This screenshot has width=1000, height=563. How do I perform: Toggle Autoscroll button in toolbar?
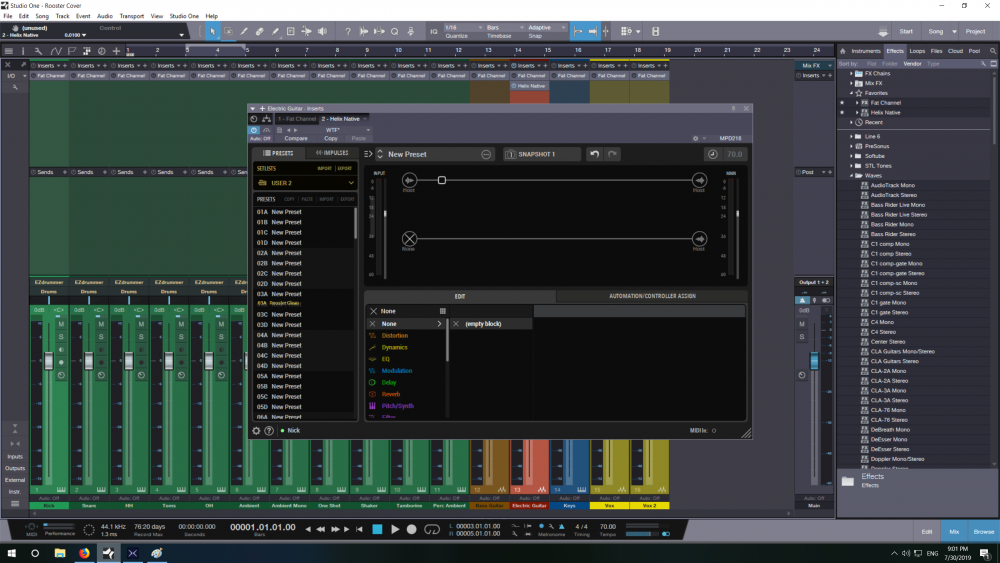pos(593,31)
